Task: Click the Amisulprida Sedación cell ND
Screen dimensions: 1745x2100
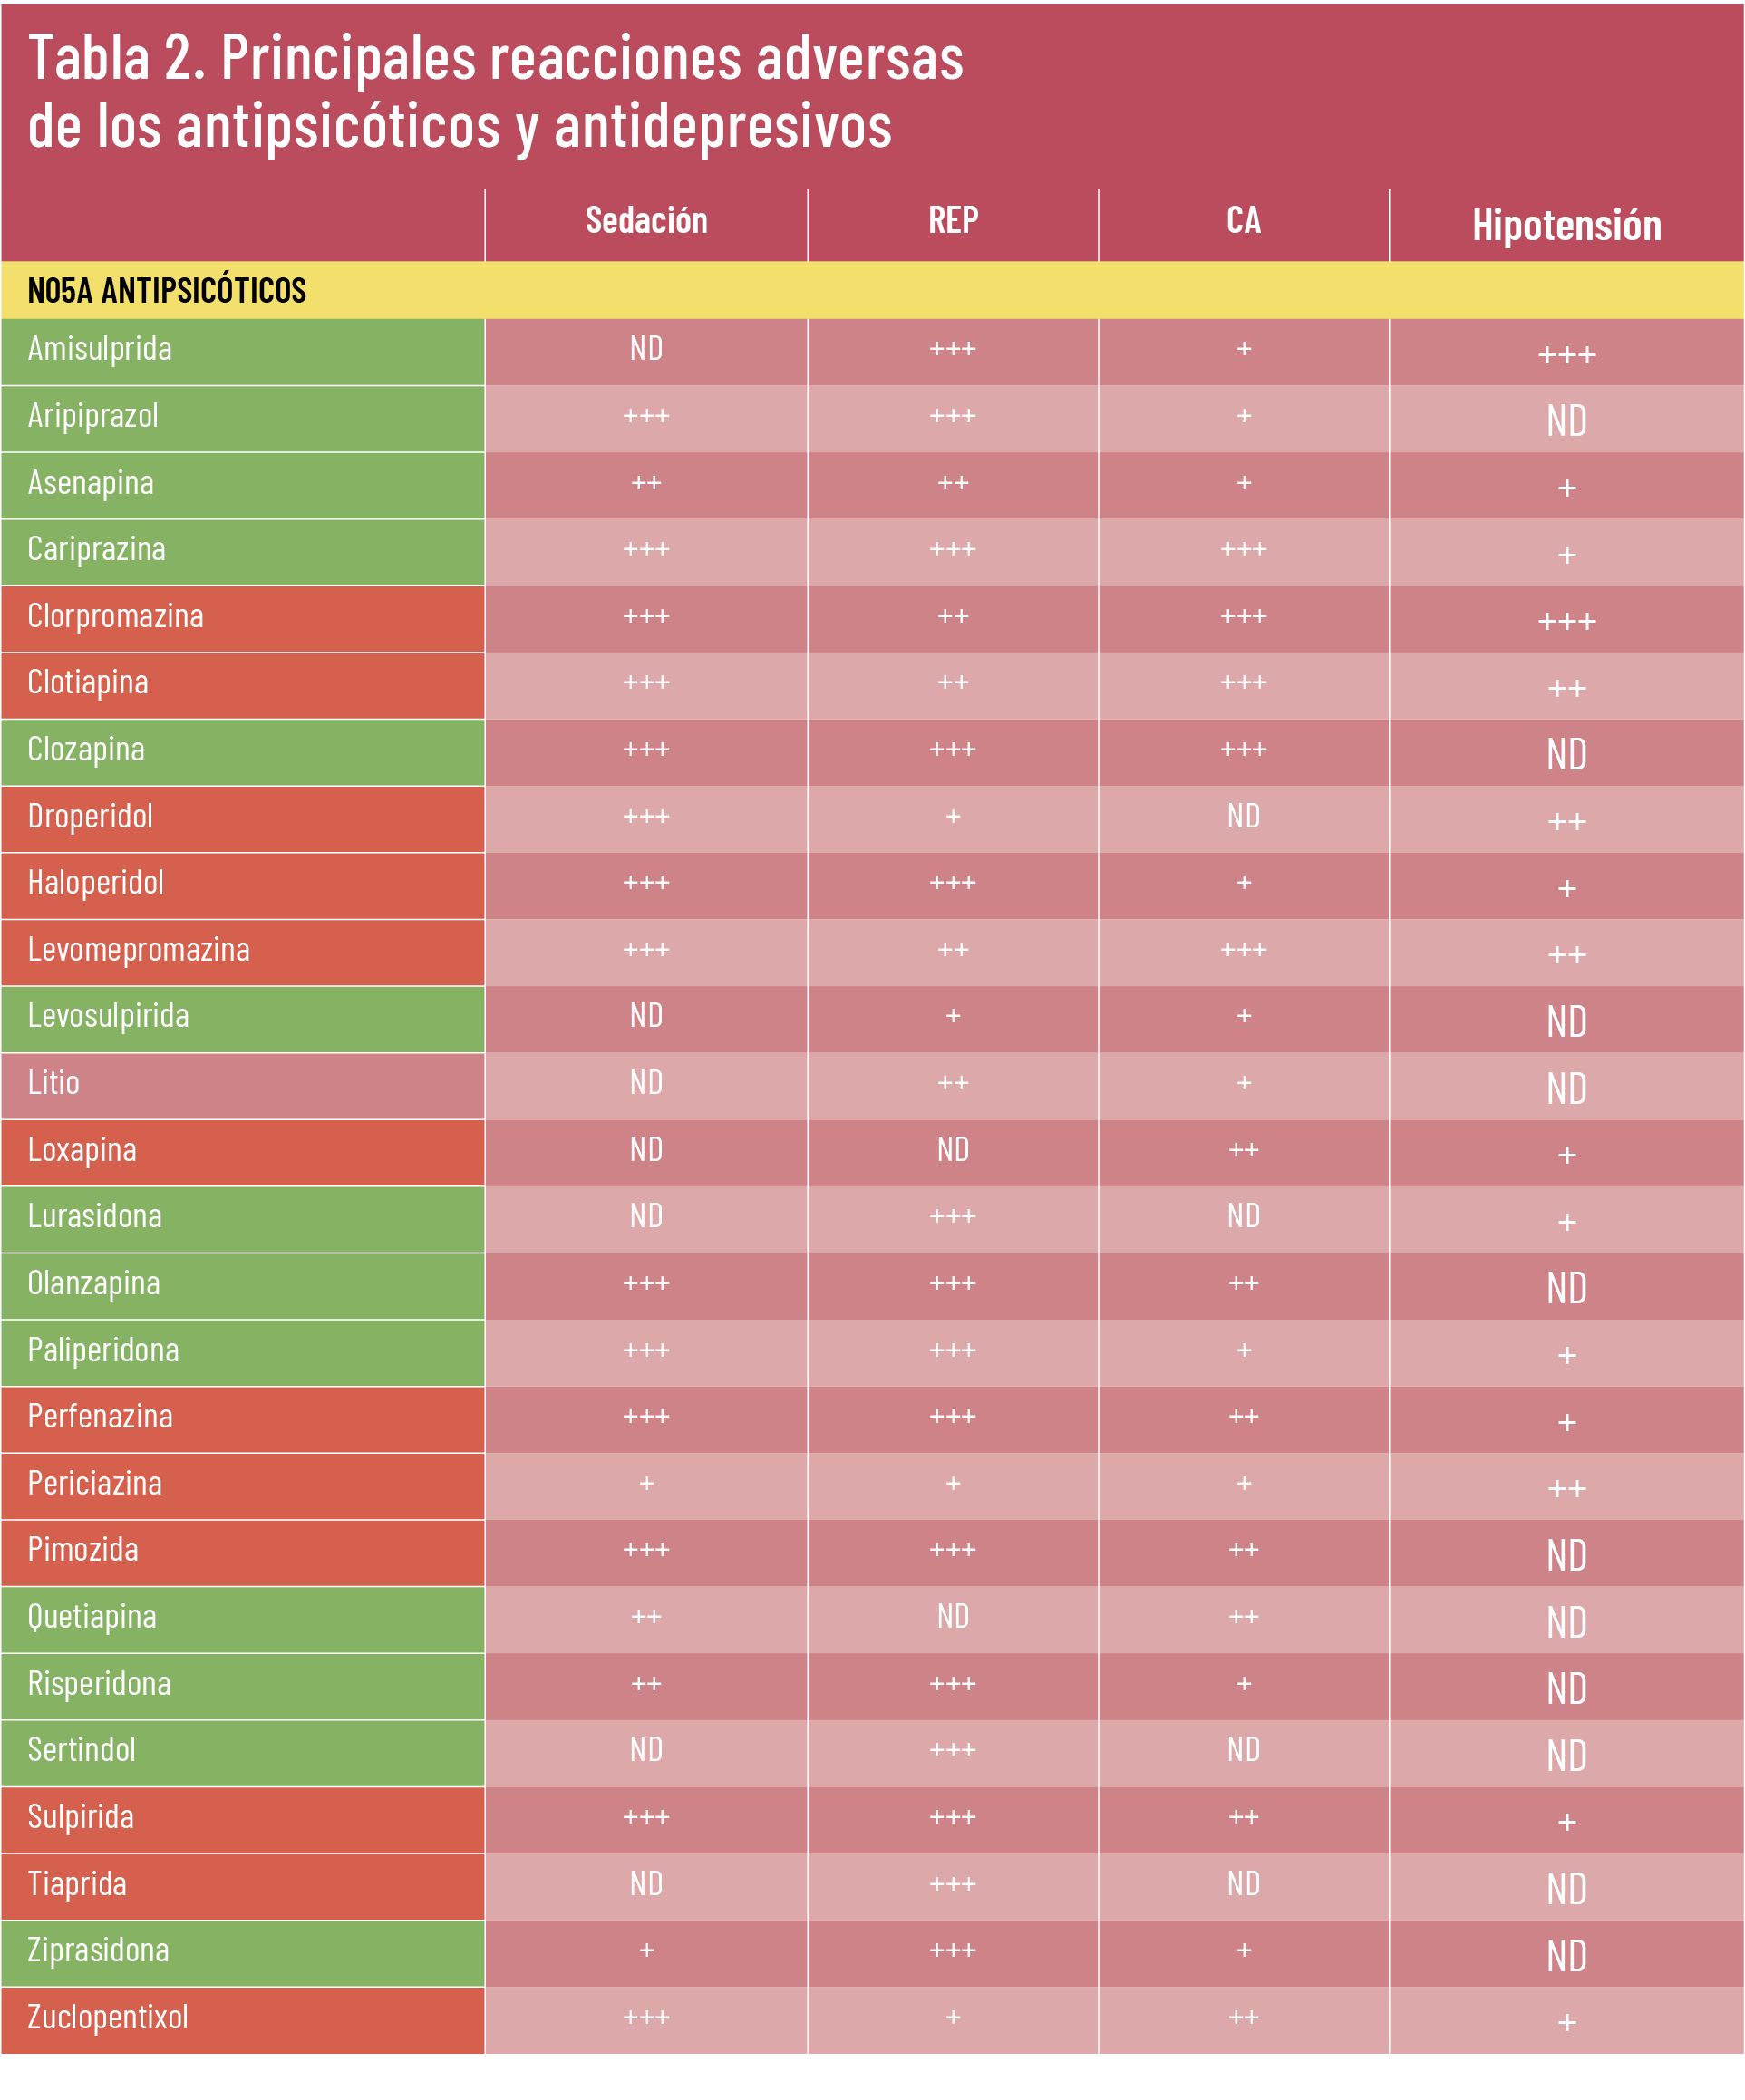Action: (646, 349)
